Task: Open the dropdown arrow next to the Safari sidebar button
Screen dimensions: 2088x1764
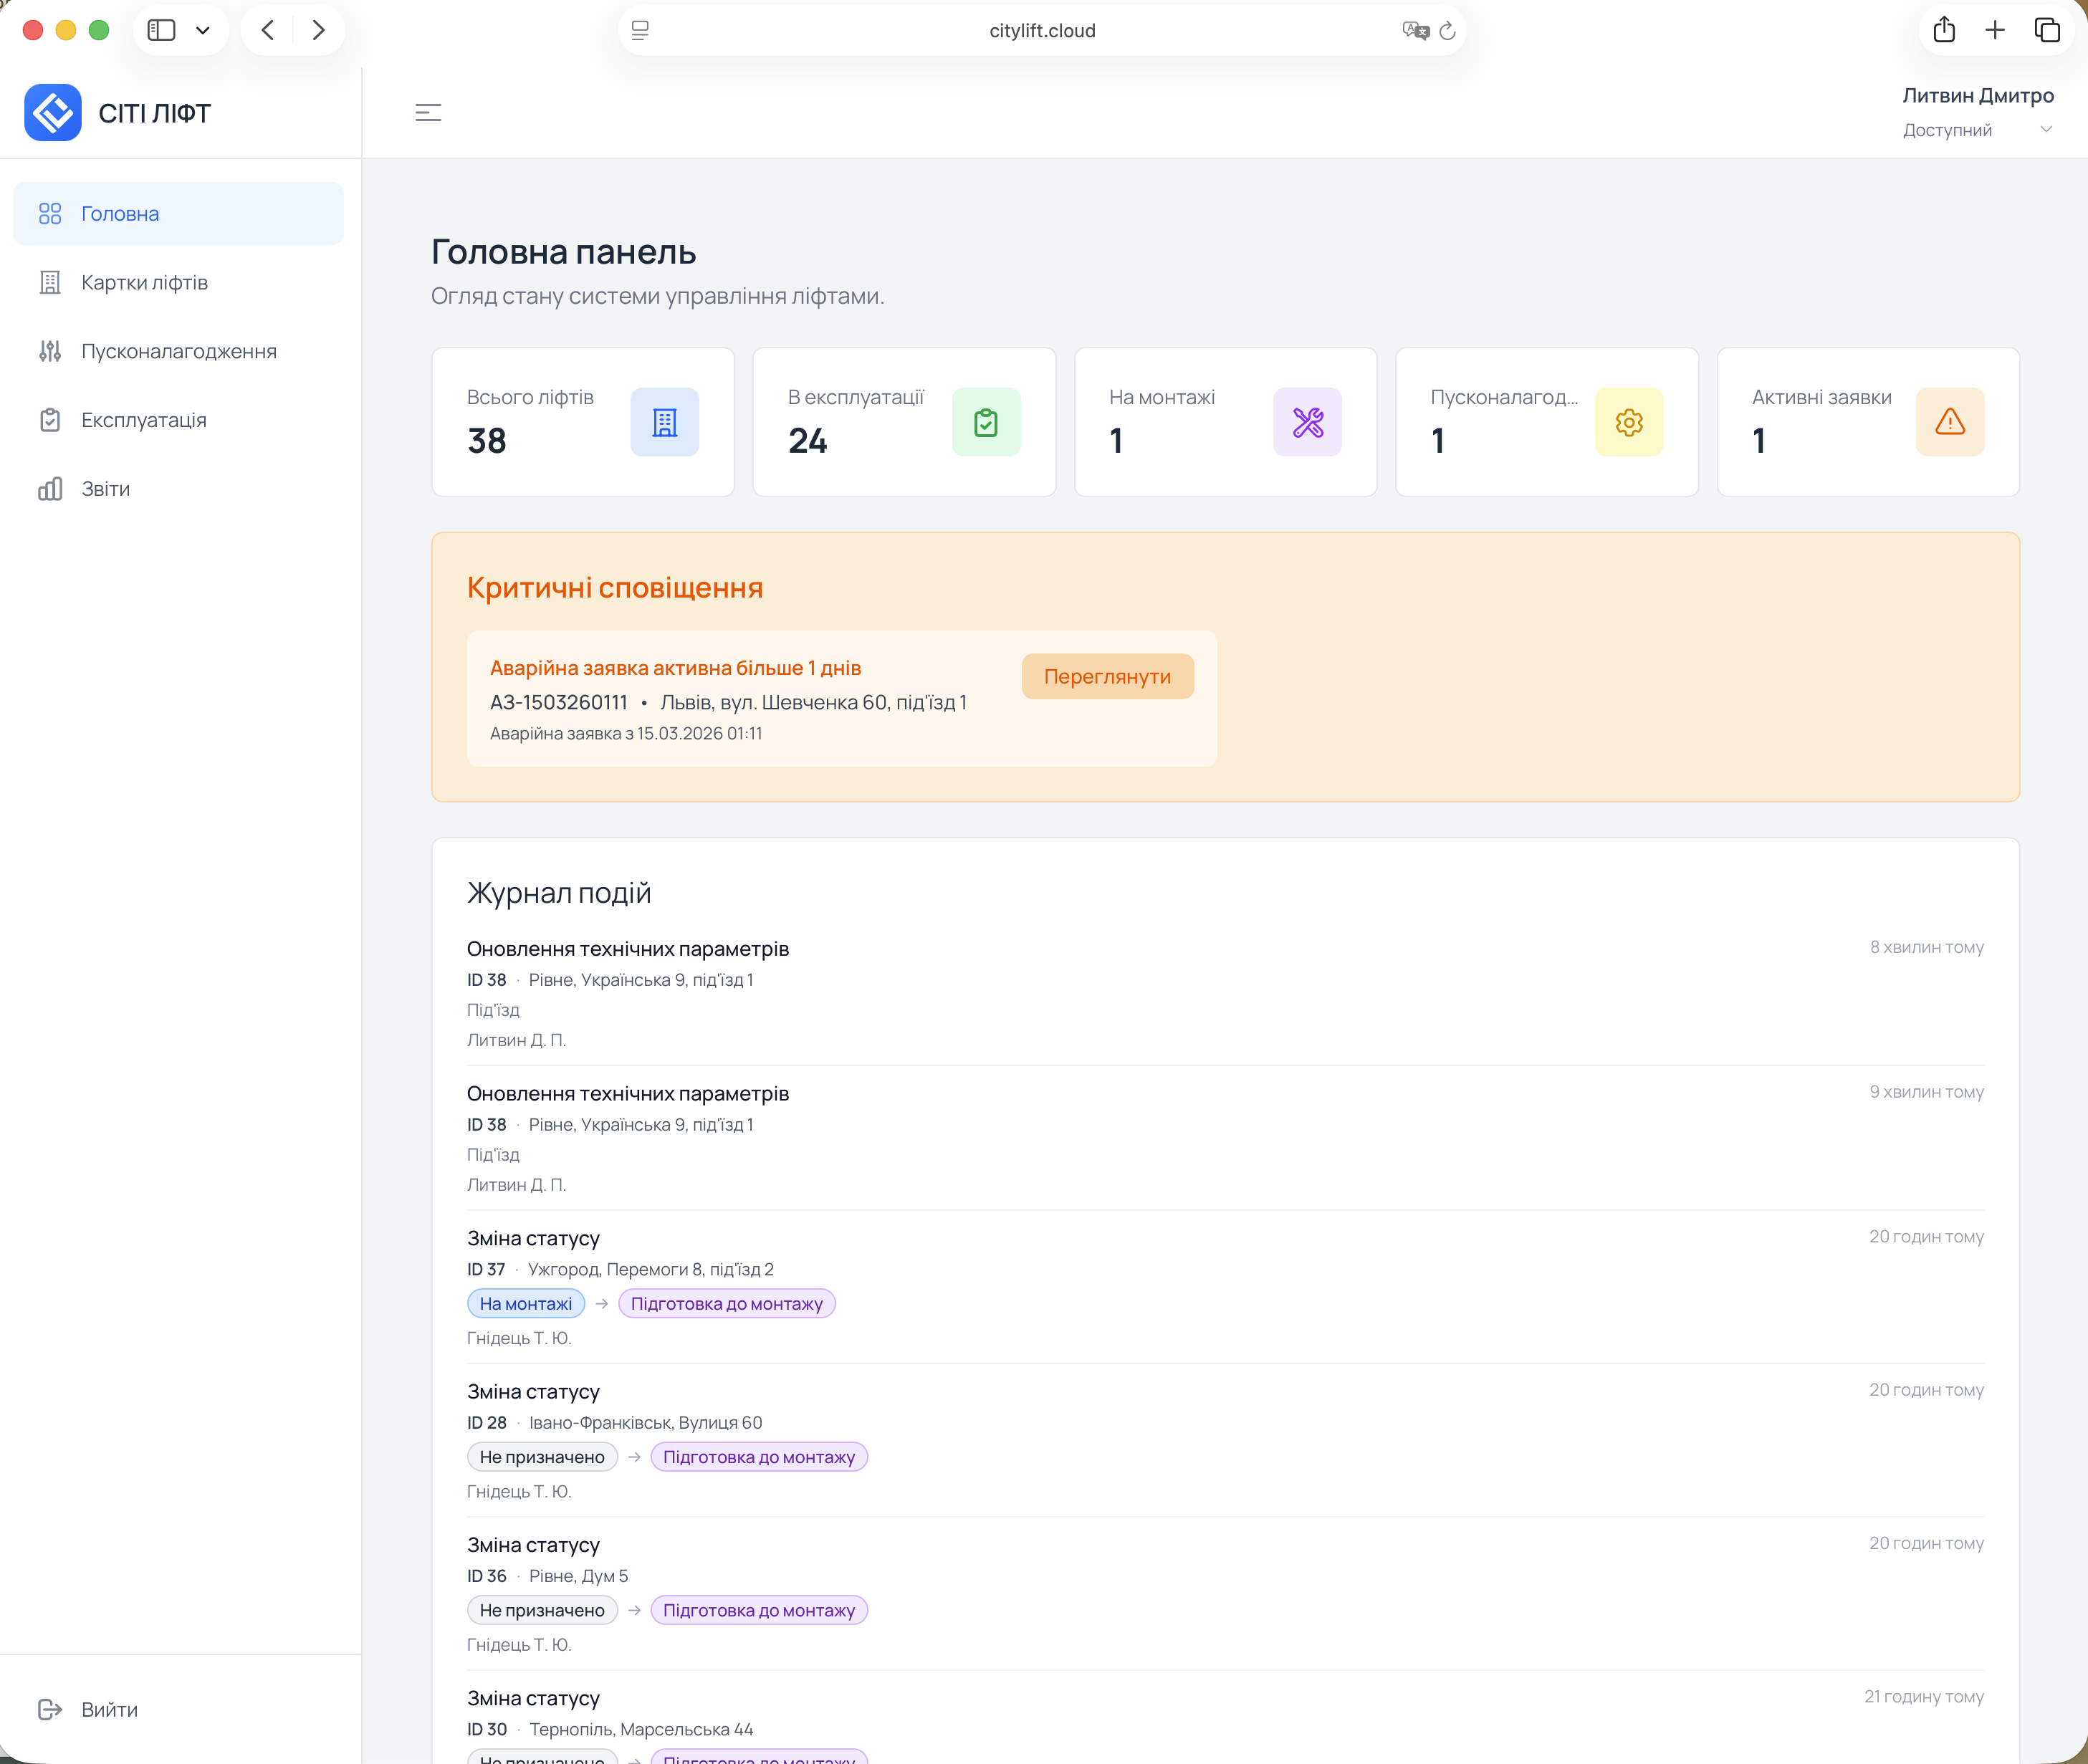Action: point(203,30)
